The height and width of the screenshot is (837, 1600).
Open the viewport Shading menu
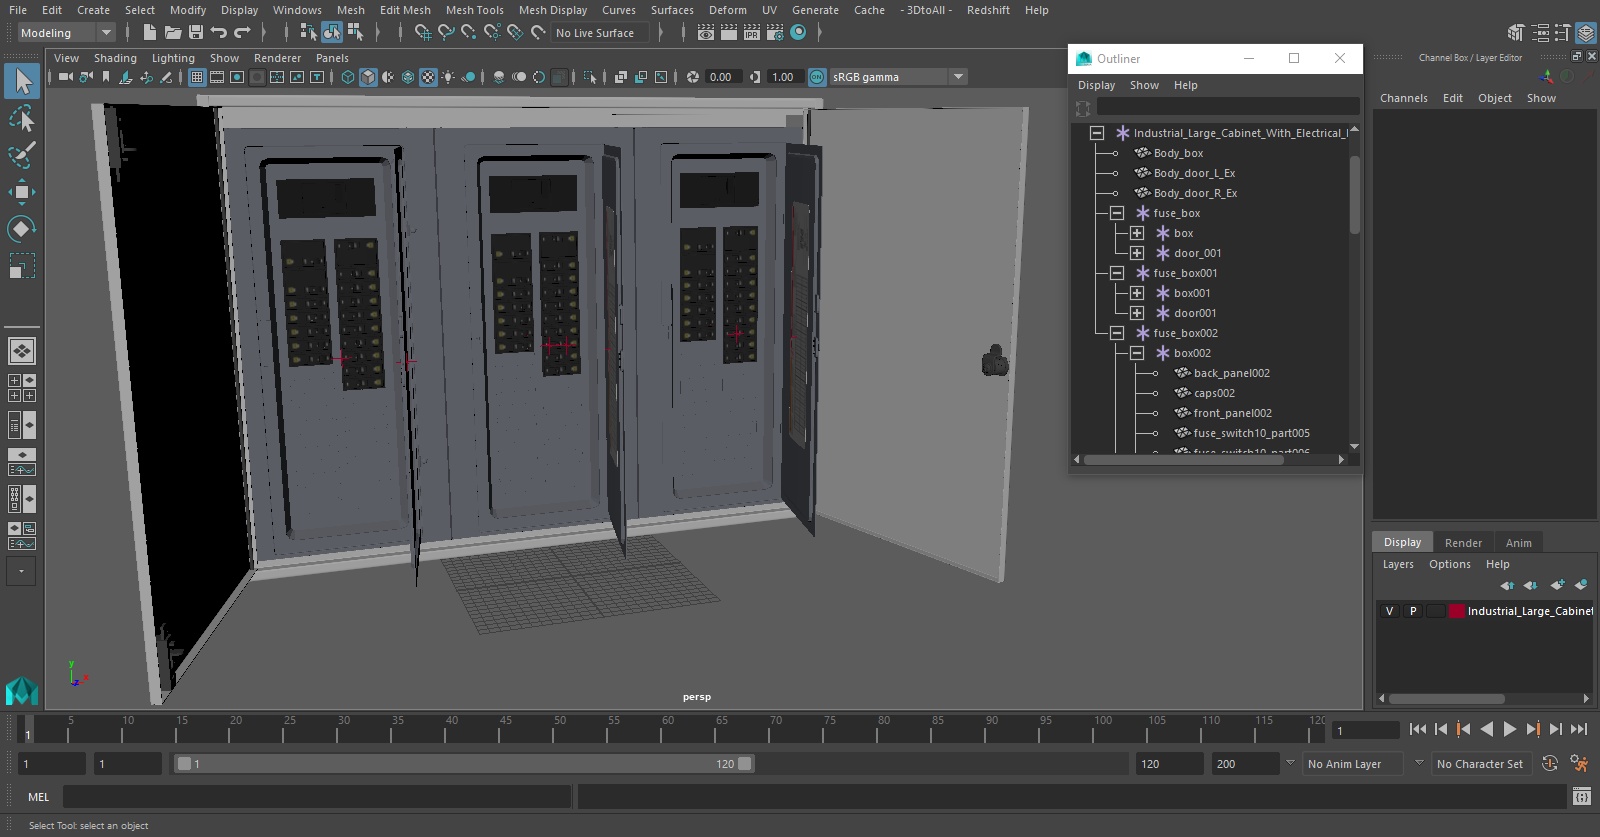pyautogui.click(x=115, y=58)
